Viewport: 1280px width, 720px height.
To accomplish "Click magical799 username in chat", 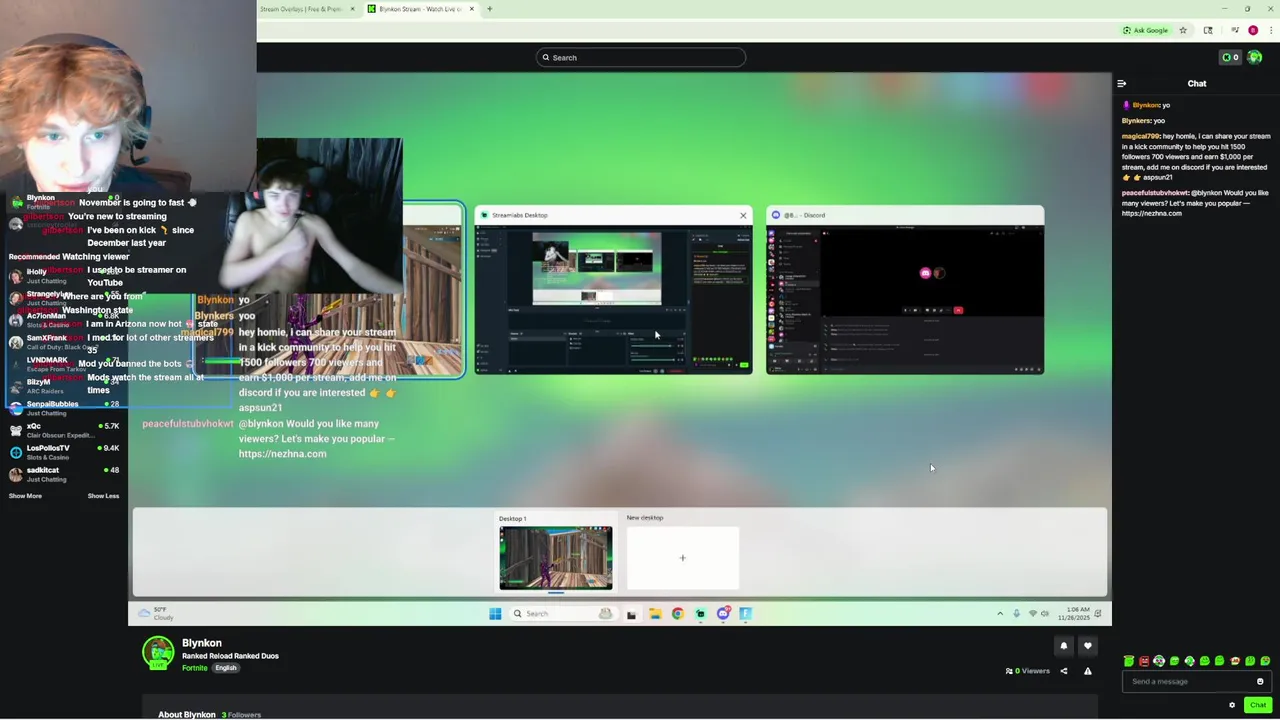I will click(1140, 136).
